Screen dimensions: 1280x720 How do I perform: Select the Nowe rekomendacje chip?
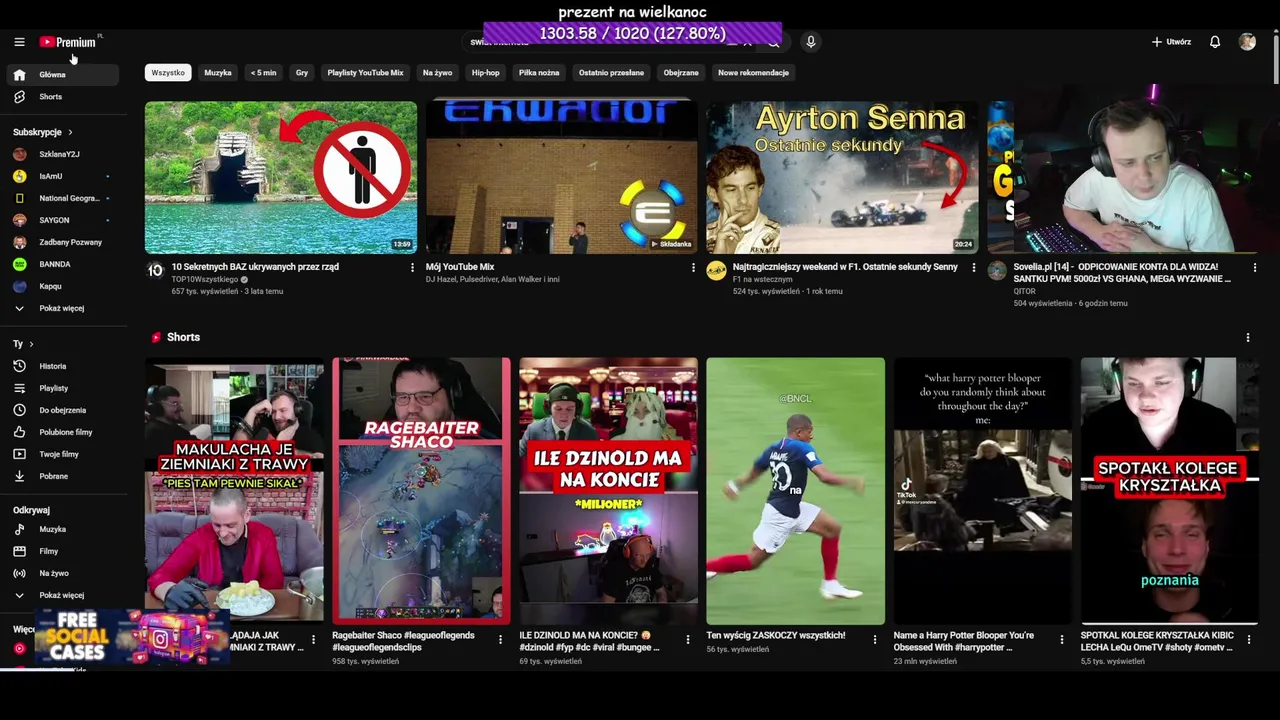(753, 73)
